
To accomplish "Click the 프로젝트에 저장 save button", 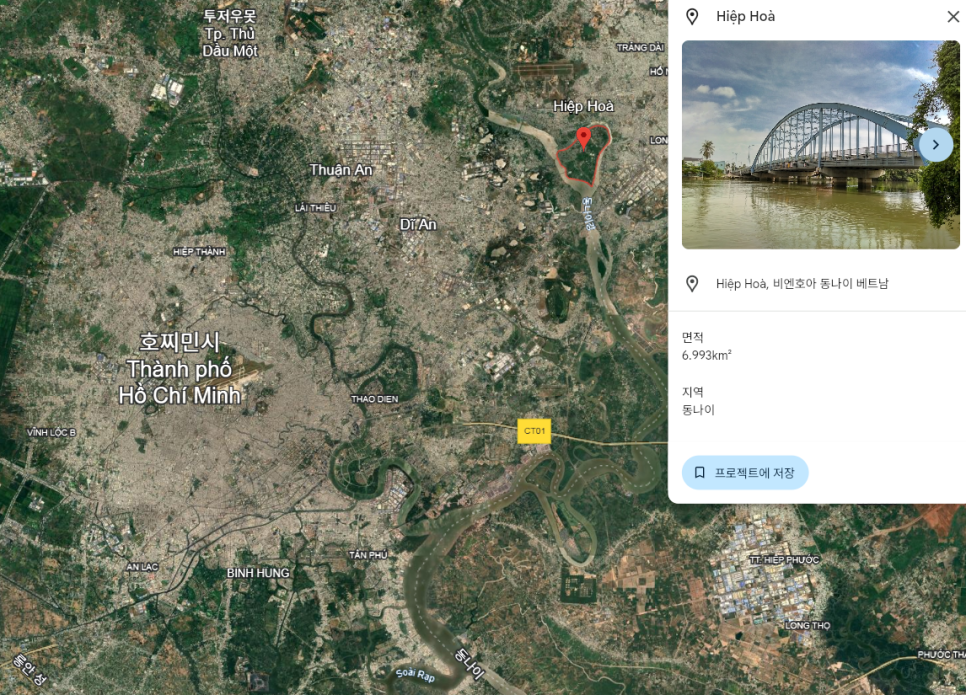I will (745, 472).
